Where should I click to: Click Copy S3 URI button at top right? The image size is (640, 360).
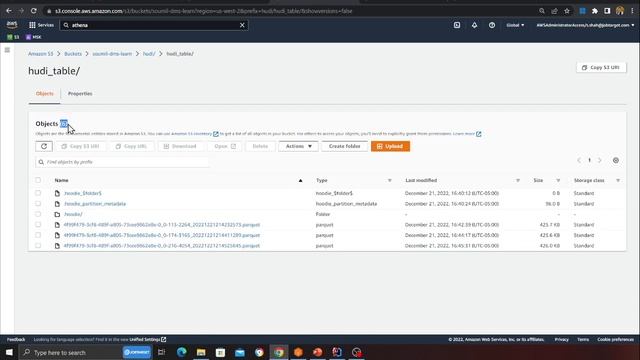(601, 67)
